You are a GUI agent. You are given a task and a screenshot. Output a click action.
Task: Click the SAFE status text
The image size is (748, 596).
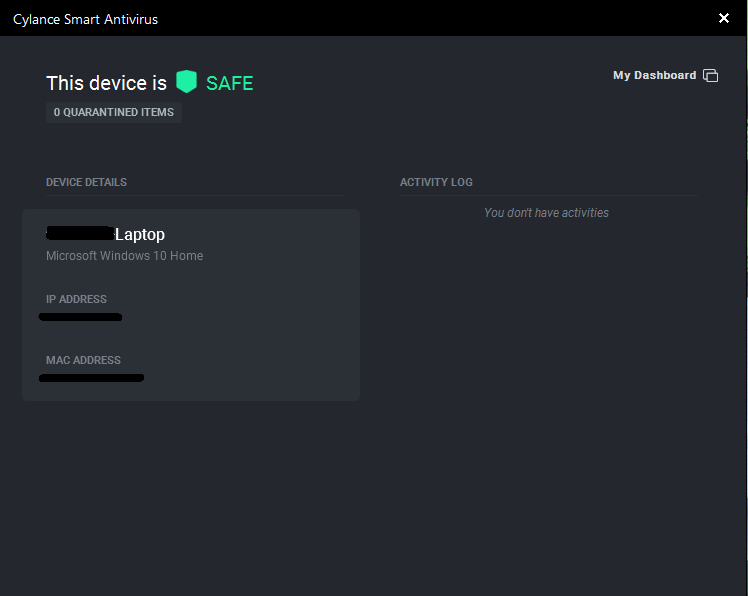pyautogui.click(x=229, y=84)
